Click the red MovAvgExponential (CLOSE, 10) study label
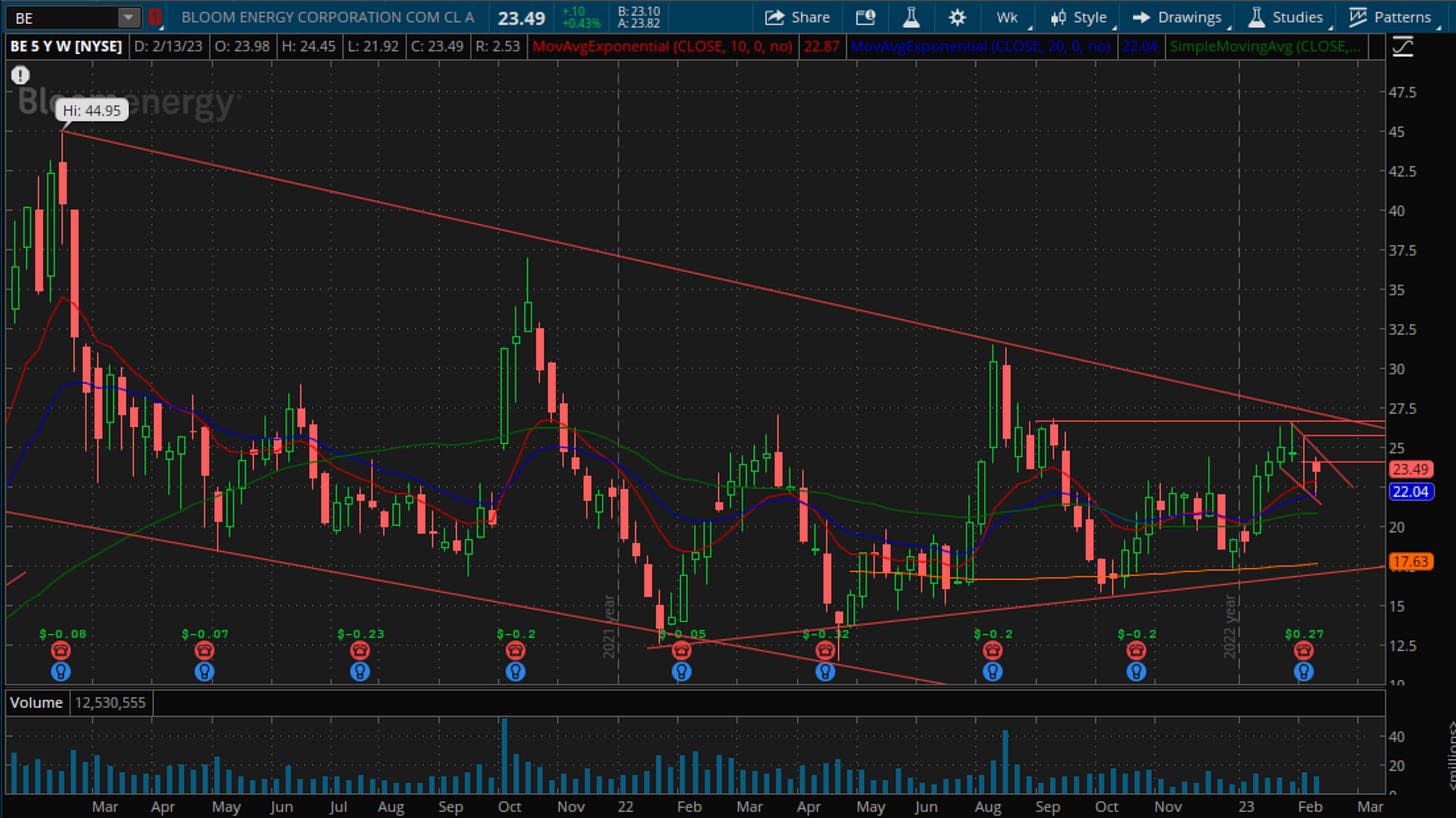1456x818 pixels. tap(663, 46)
